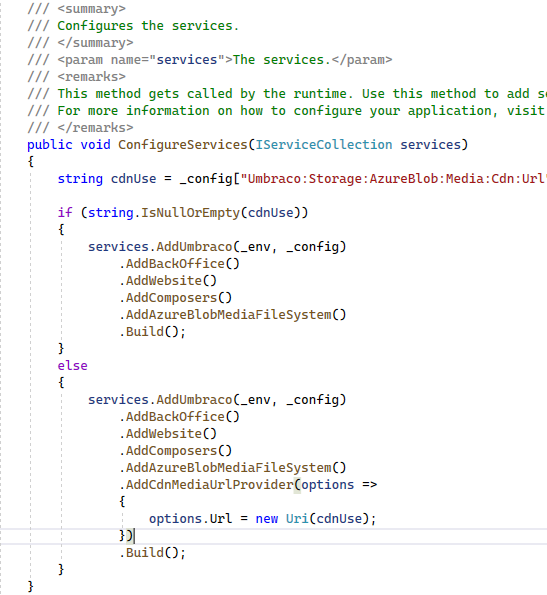This screenshot has width=547, height=595.
Task: Click the cdnUse variable declaration
Action: pyautogui.click(x=133, y=179)
